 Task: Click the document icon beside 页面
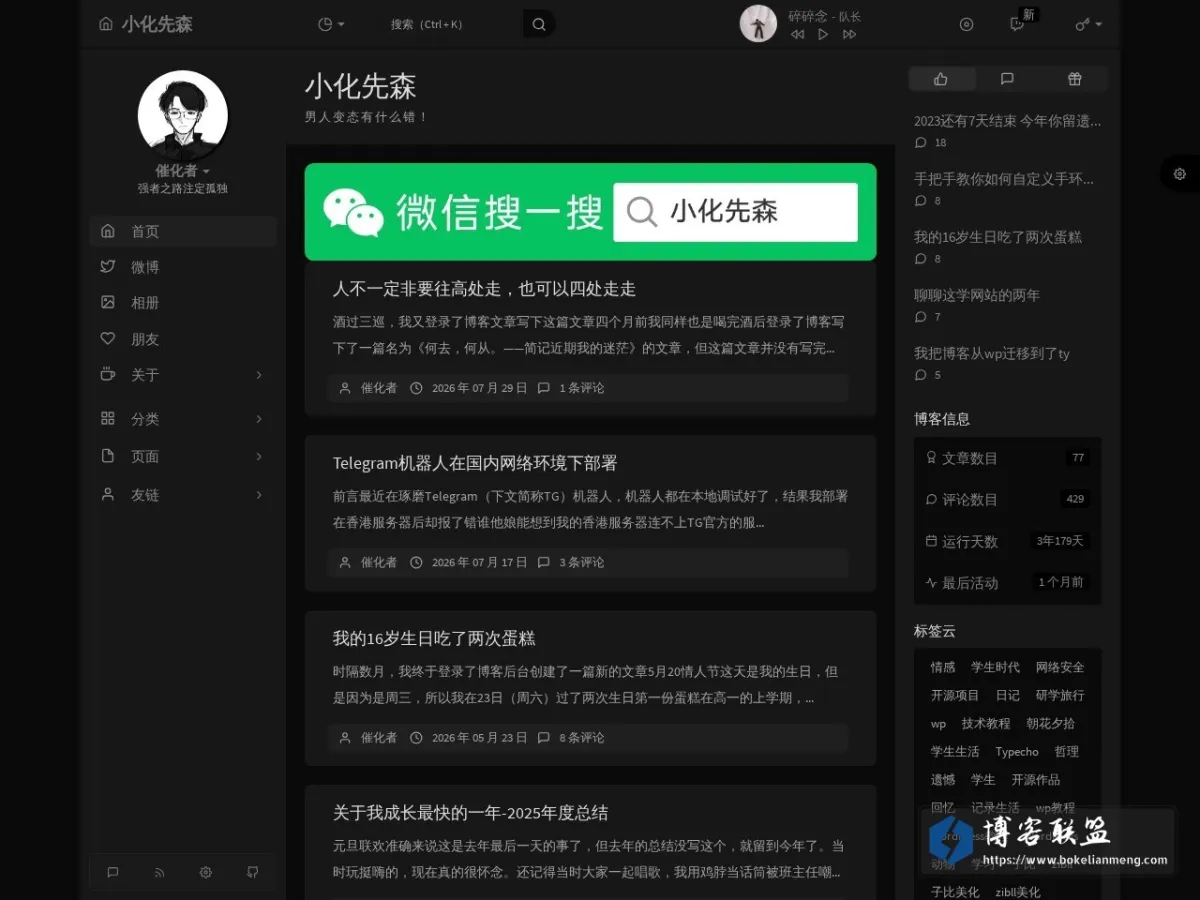[108, 456]
